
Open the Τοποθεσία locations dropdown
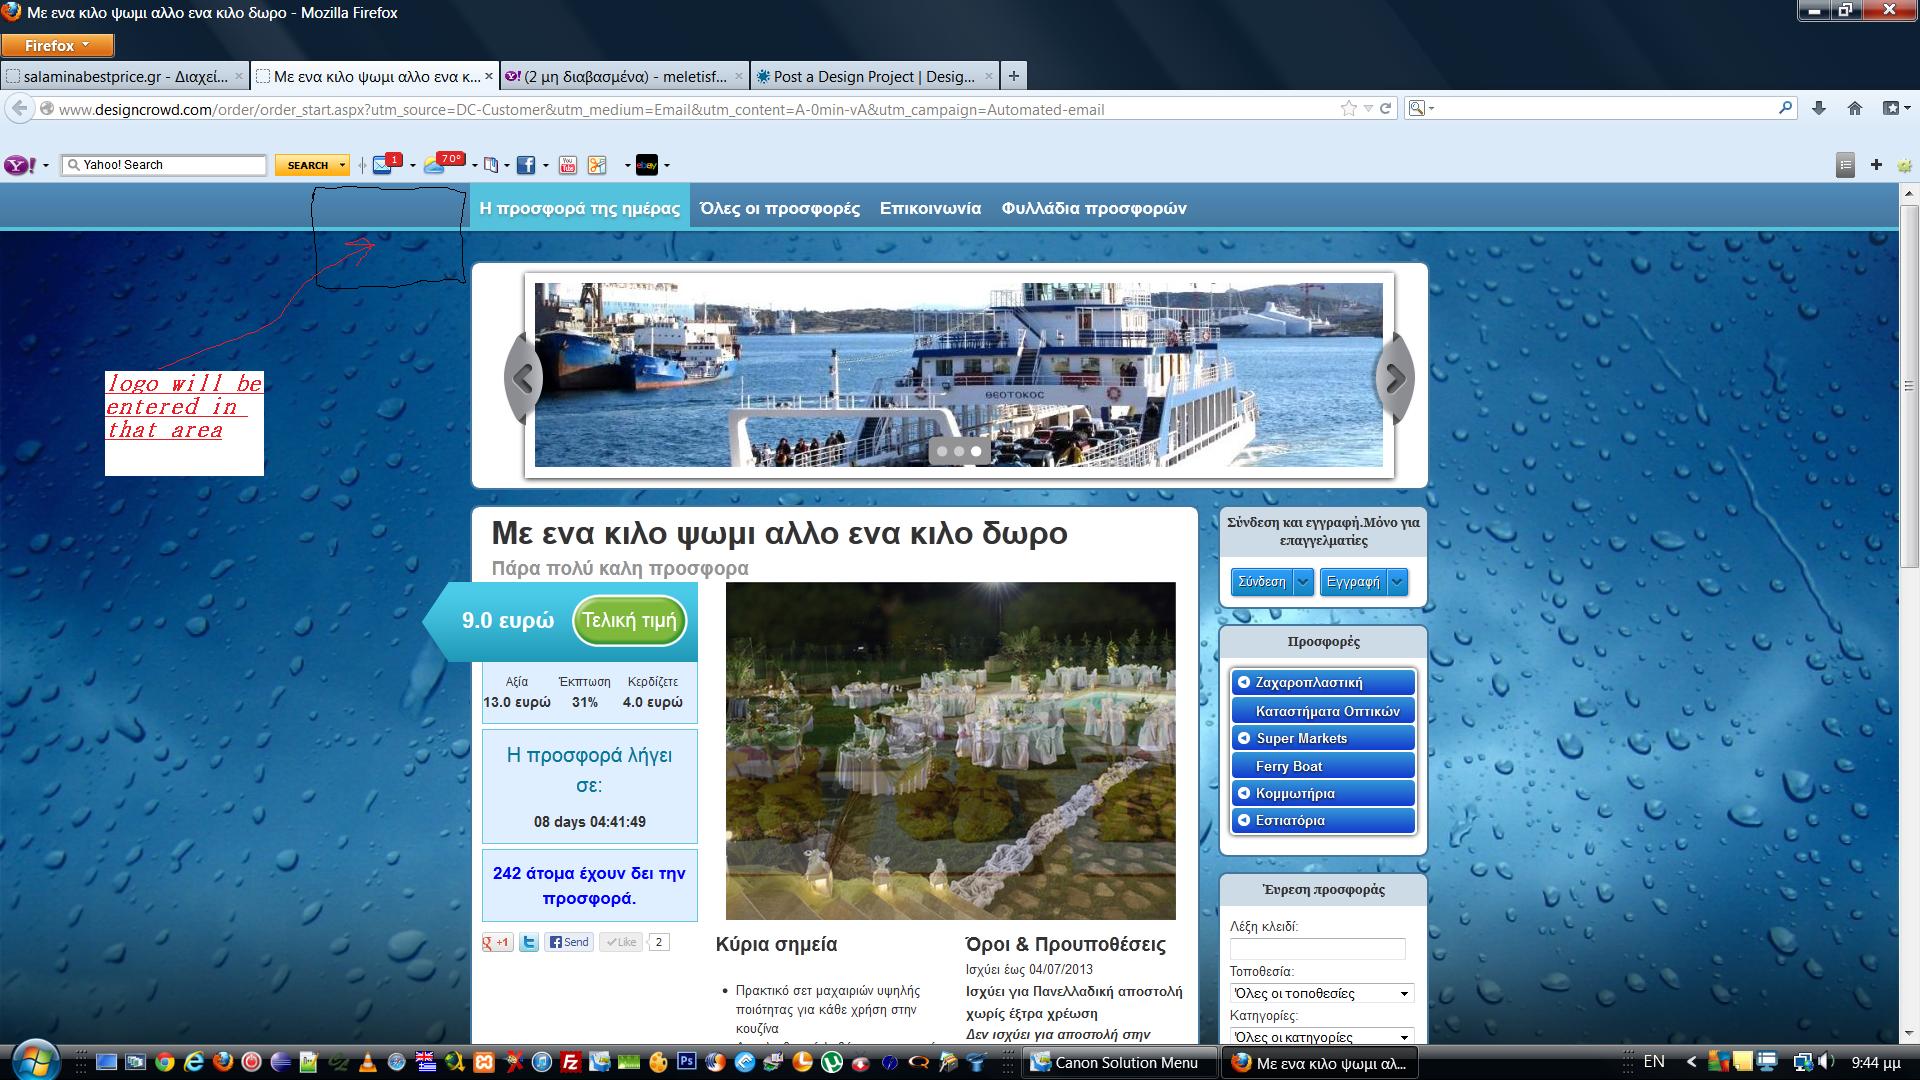click(x=1321, y=993)
